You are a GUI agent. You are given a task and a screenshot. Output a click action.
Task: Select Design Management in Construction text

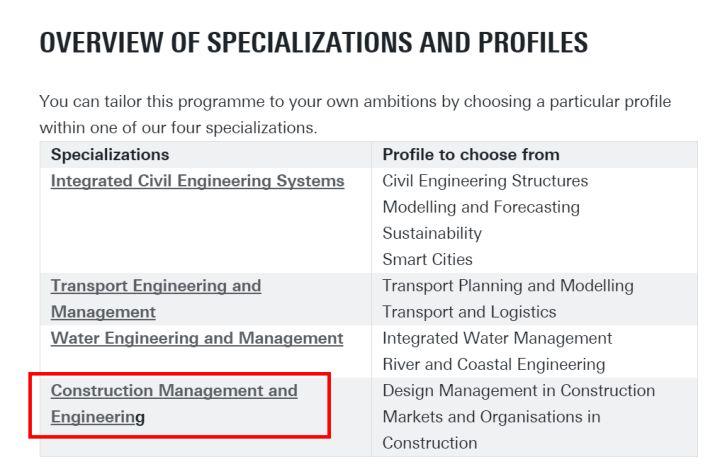point(518,390)
